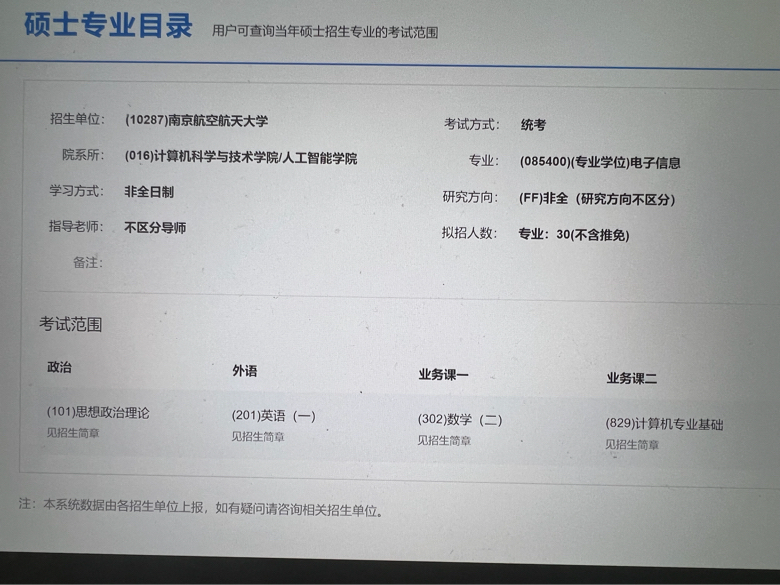This screenshot has width=780, height=585.
Task: Click the 考试范围 section heading
Action: coord(71,324)
